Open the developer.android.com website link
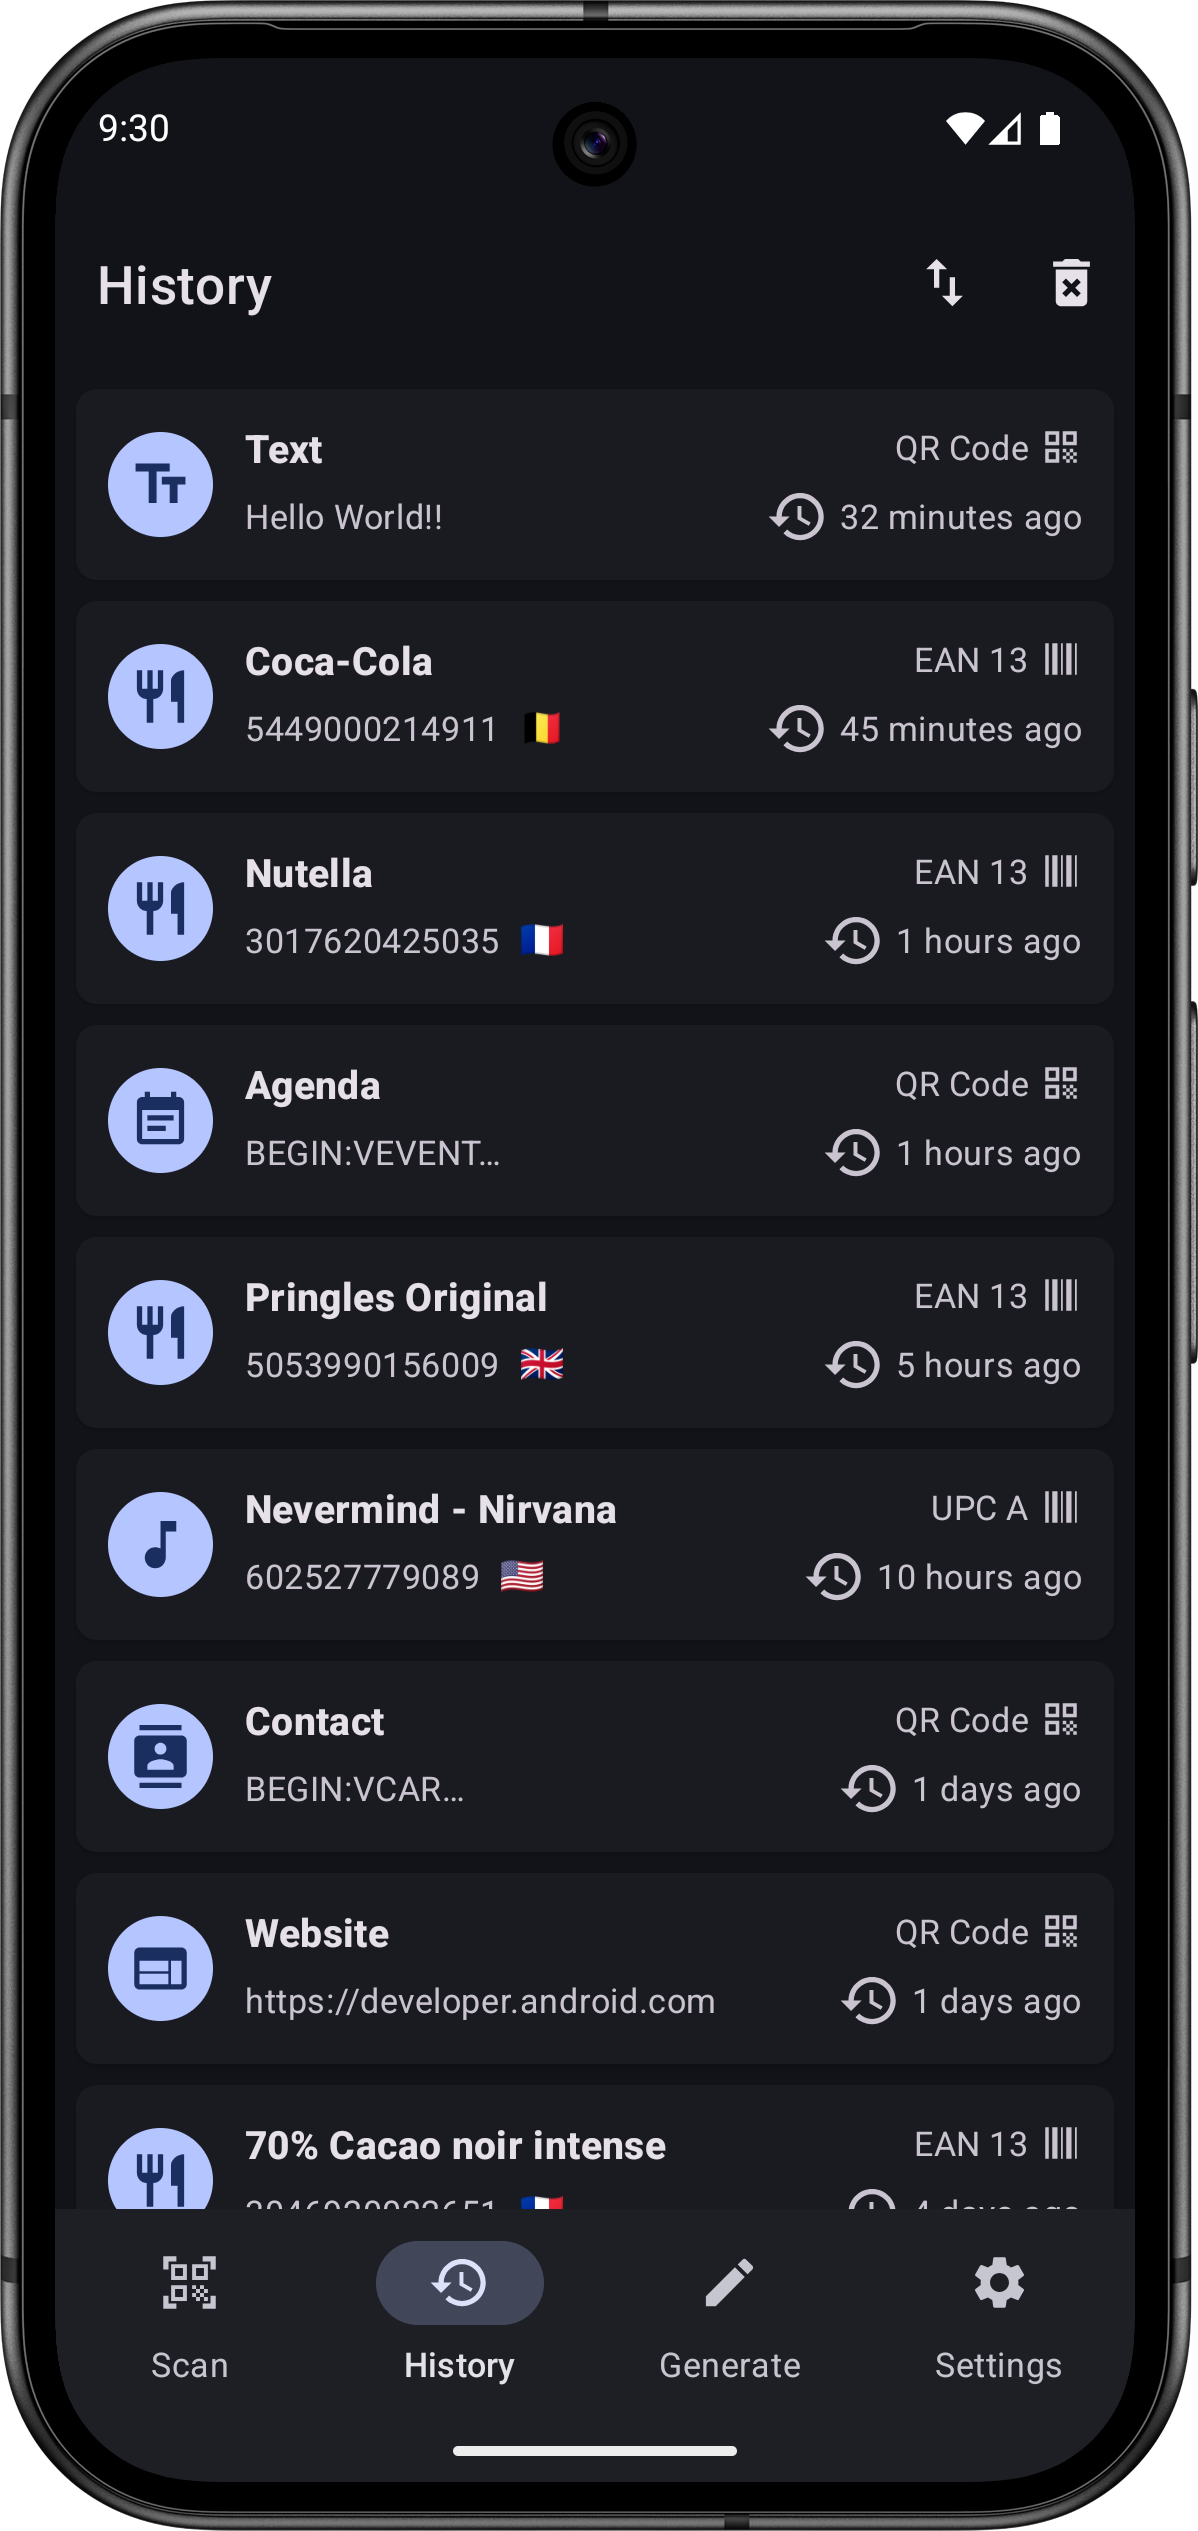The height and width of the screenshot is (2531, 1198). [x=480, y=2001]
